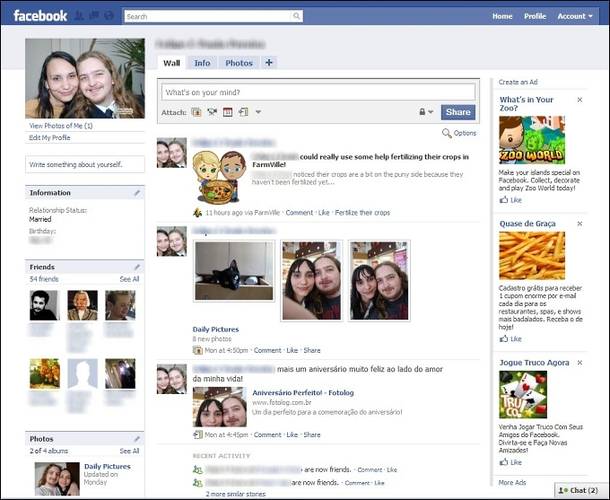Click Write something about yourself box

[x=85, y=165]
